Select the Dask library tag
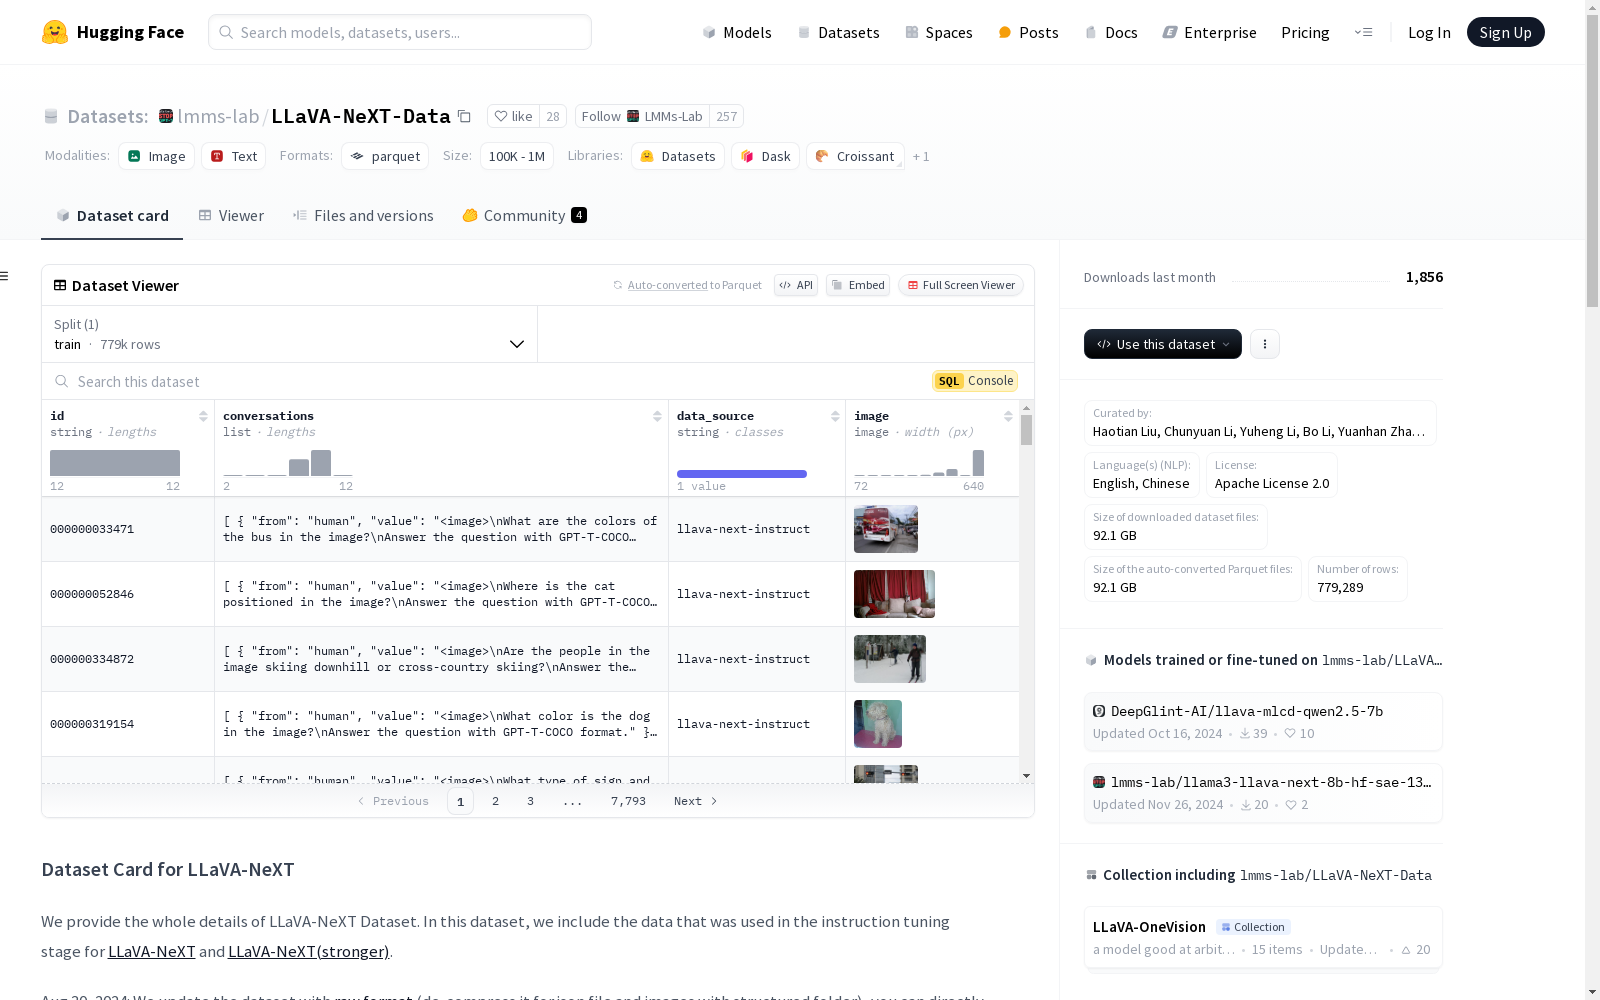Viewport: 1600px width, 1000px height. (765, 156)
